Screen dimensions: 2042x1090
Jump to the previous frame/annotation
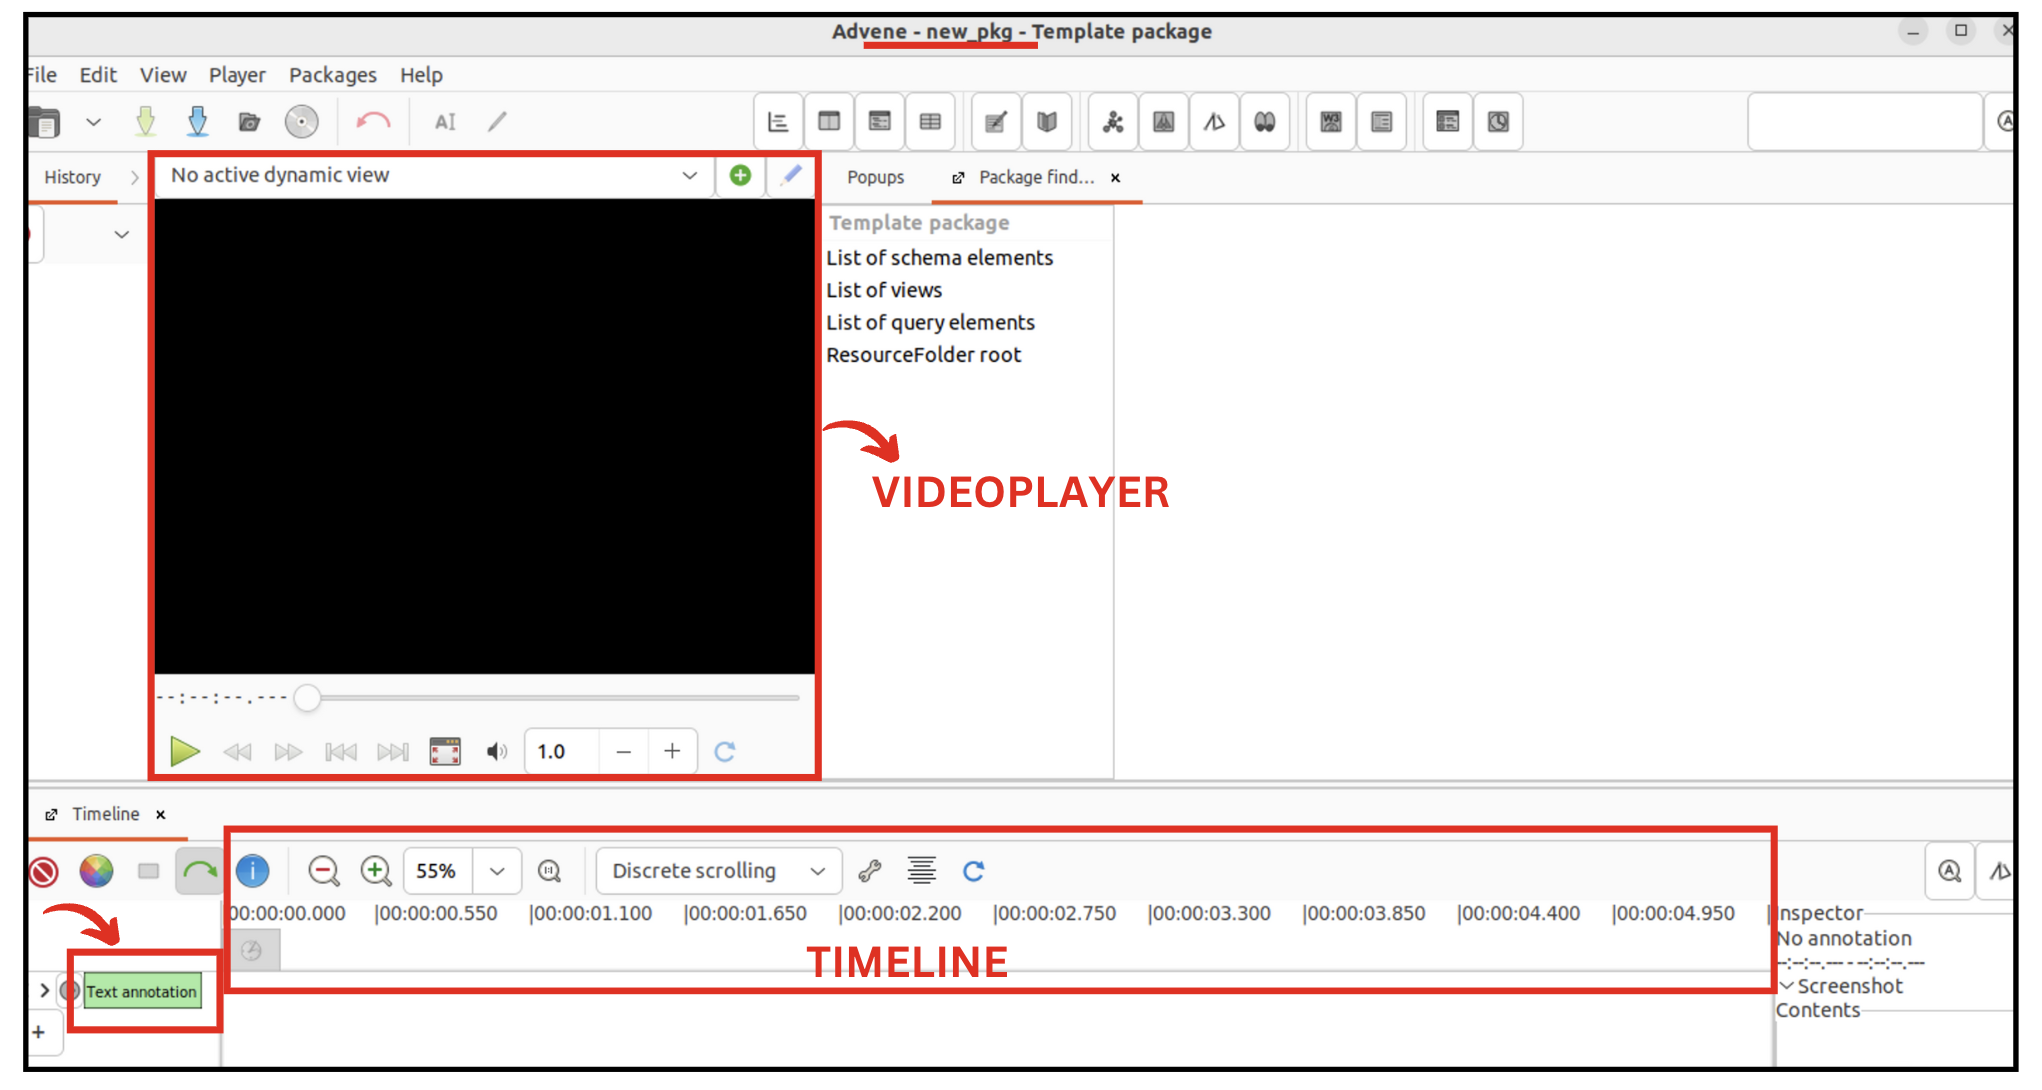click(341, 752)
